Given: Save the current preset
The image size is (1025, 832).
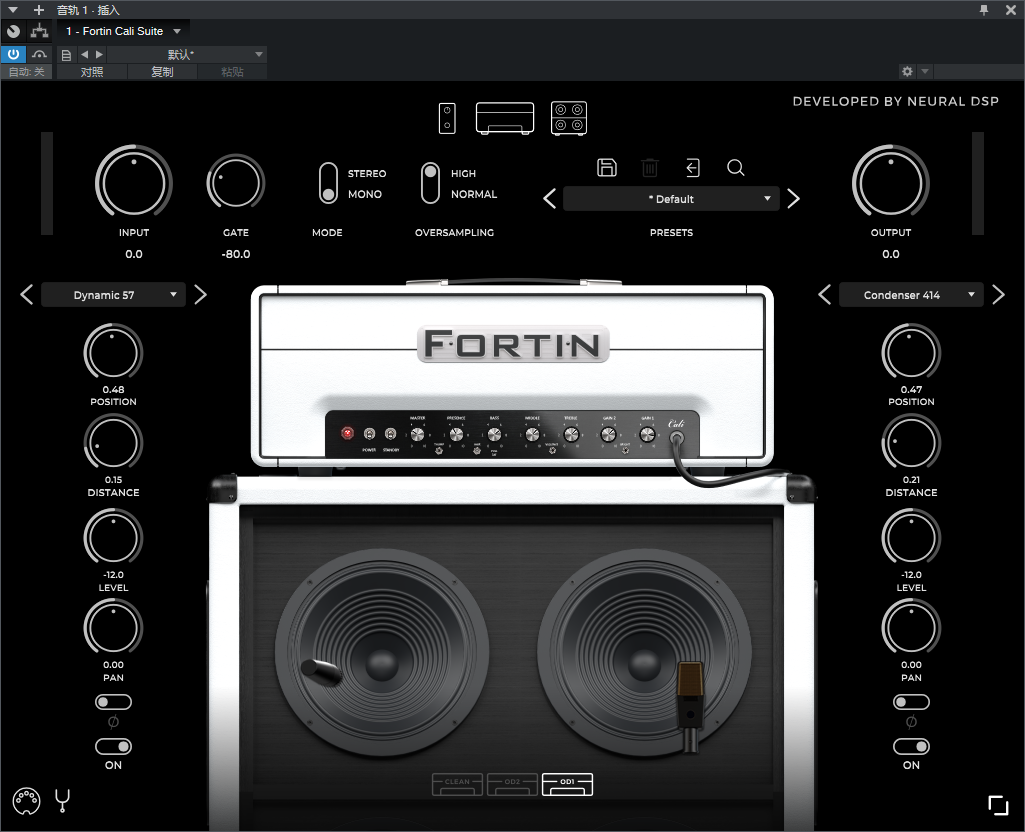Looking at the screenshot, I should tap(607, 168).
